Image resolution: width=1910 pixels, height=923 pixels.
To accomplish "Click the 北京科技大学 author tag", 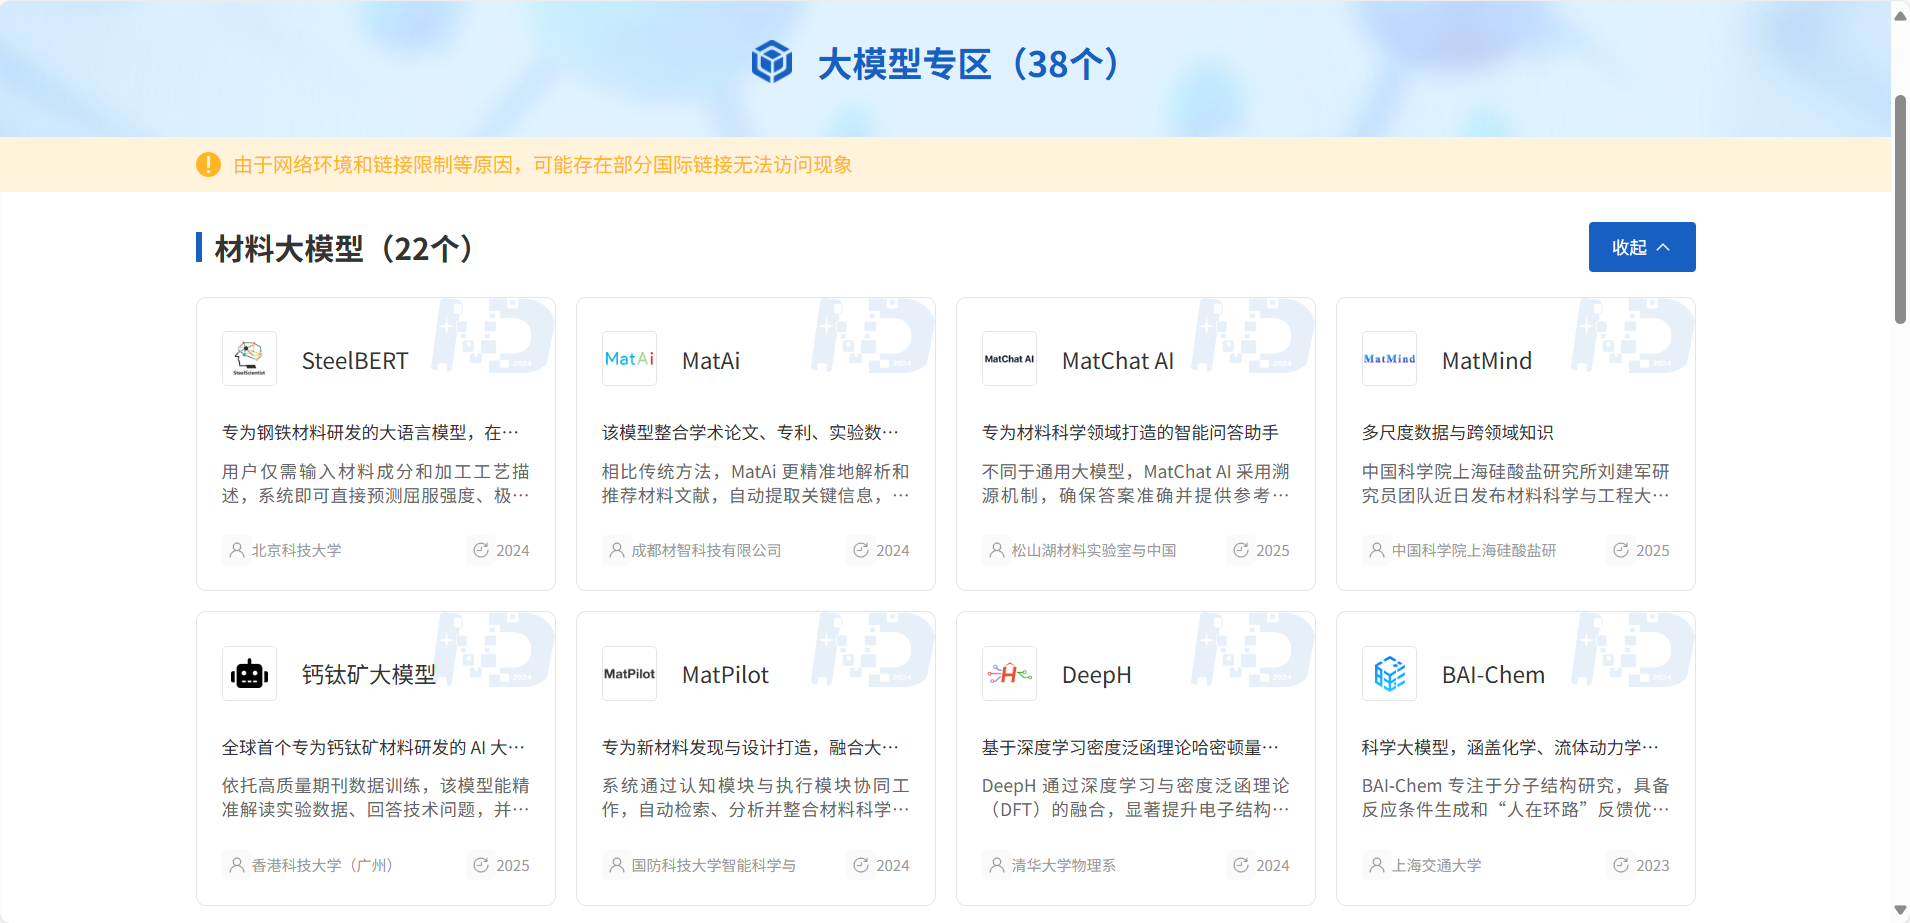I will (286, 550).
